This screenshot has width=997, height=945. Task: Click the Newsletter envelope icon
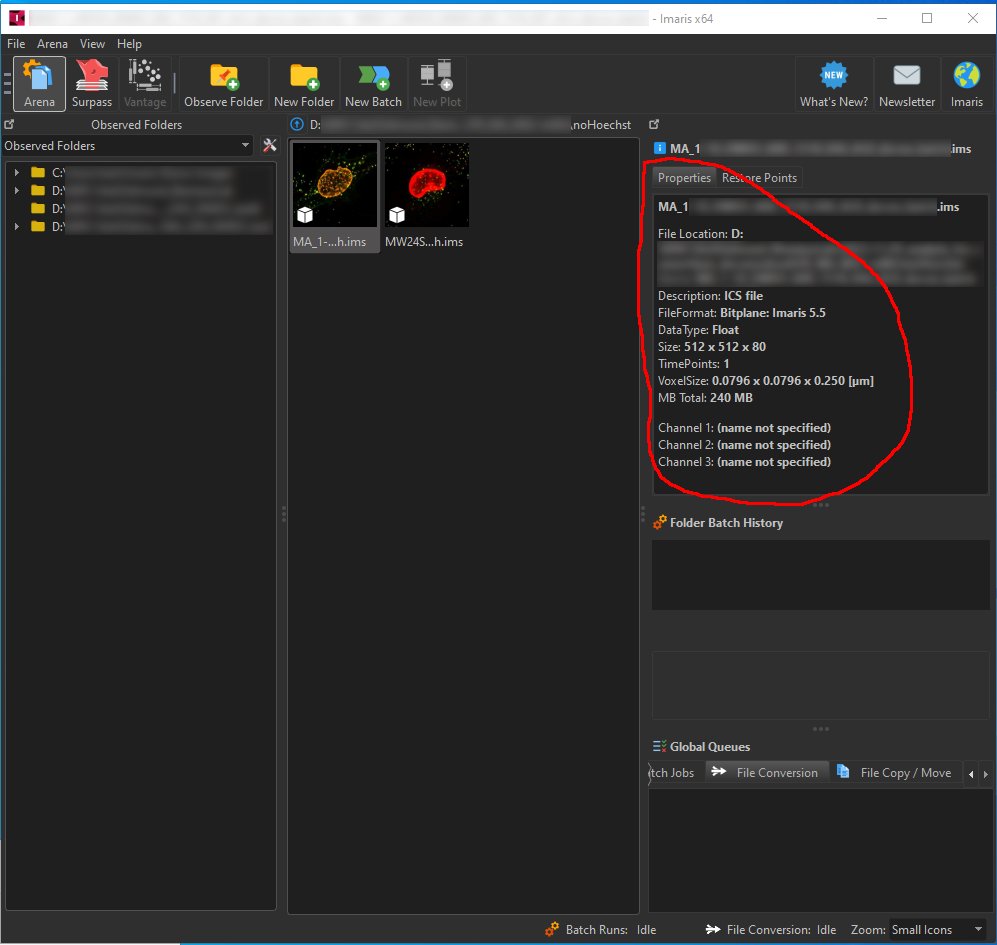906,83
